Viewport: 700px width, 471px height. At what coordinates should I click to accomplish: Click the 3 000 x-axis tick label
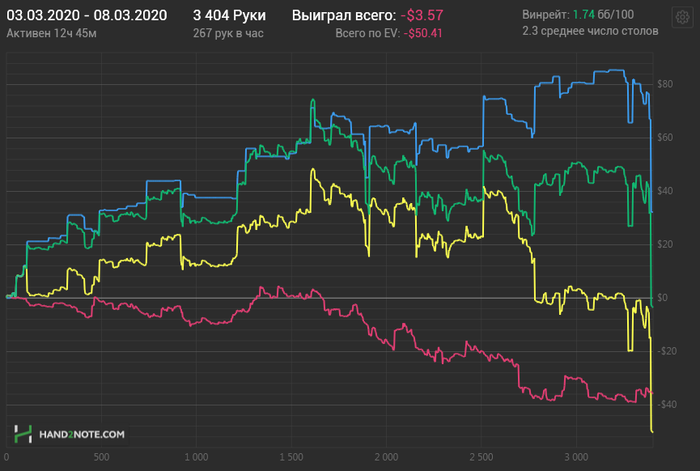576,457
